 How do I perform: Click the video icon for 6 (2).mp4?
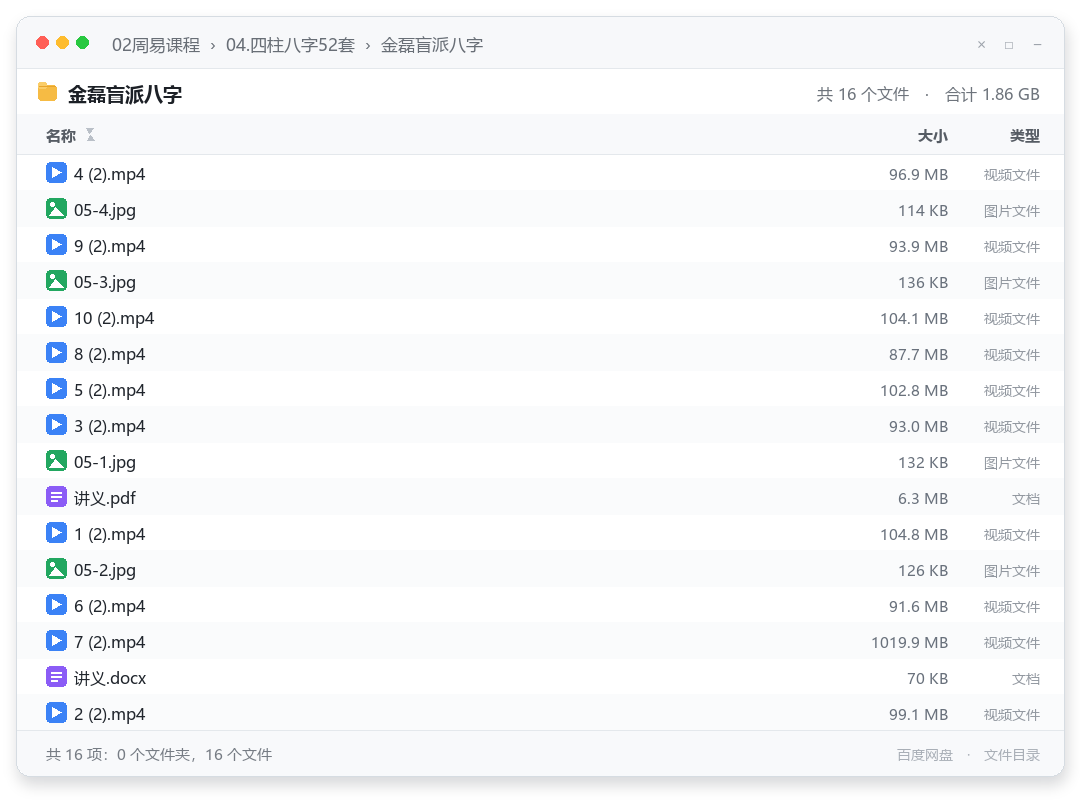[56, 604]
